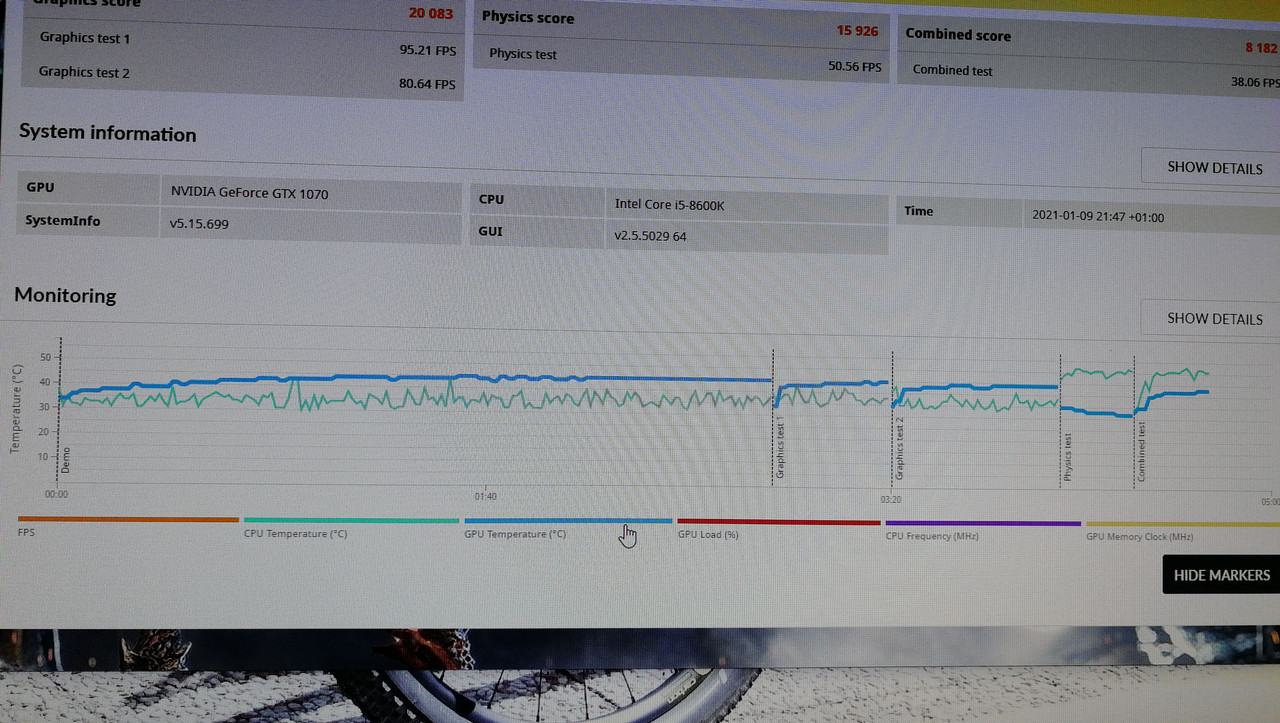Select the time value 2021-01-09 21:47 +01:00
The image size is (1280, 723).
[1097, 216]
